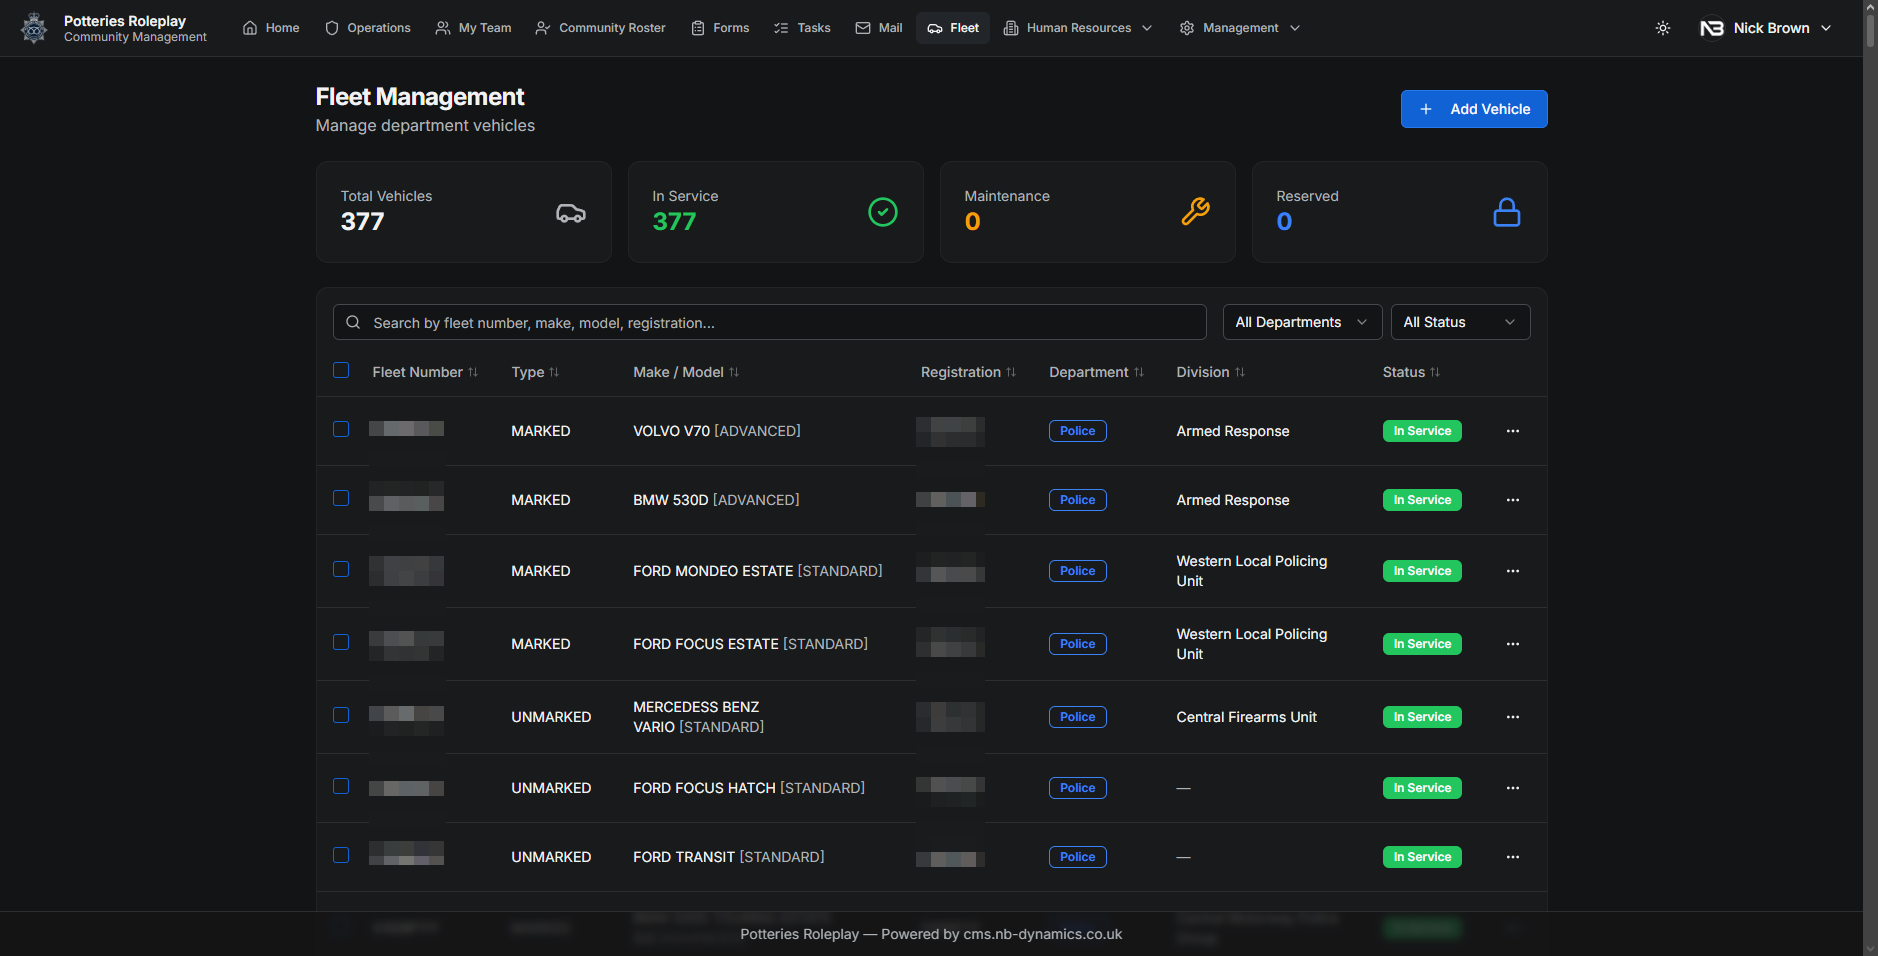Click the Add Vehicle button
Screen dimensions: 1878x956
1474,109
